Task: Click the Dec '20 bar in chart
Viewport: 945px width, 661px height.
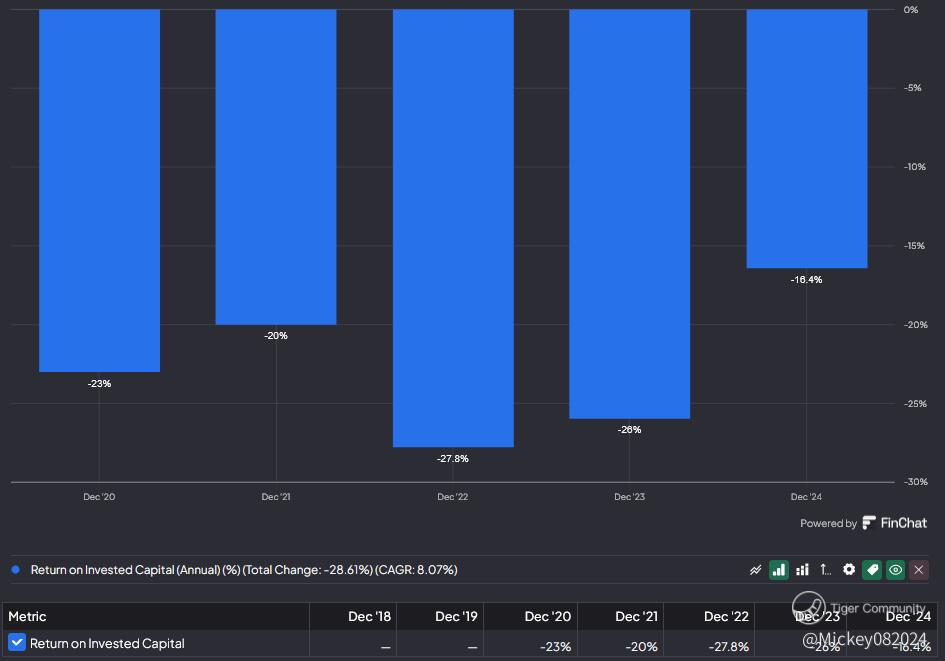Action: (99, 190)
